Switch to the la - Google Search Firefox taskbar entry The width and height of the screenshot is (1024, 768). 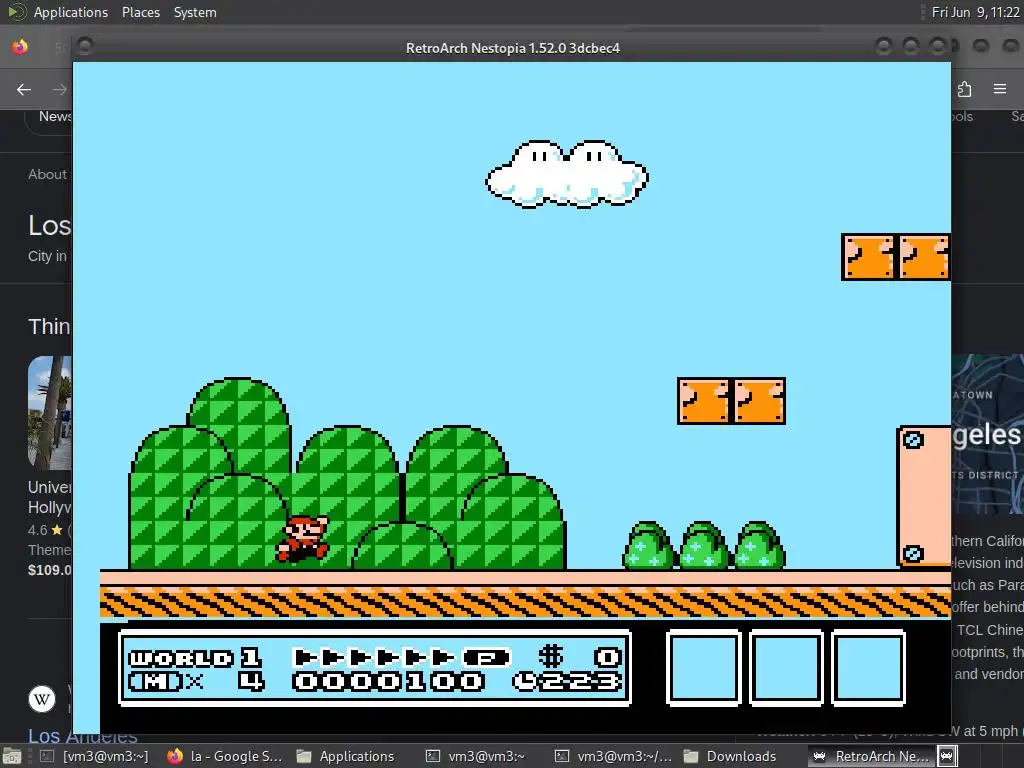point(225,756)
